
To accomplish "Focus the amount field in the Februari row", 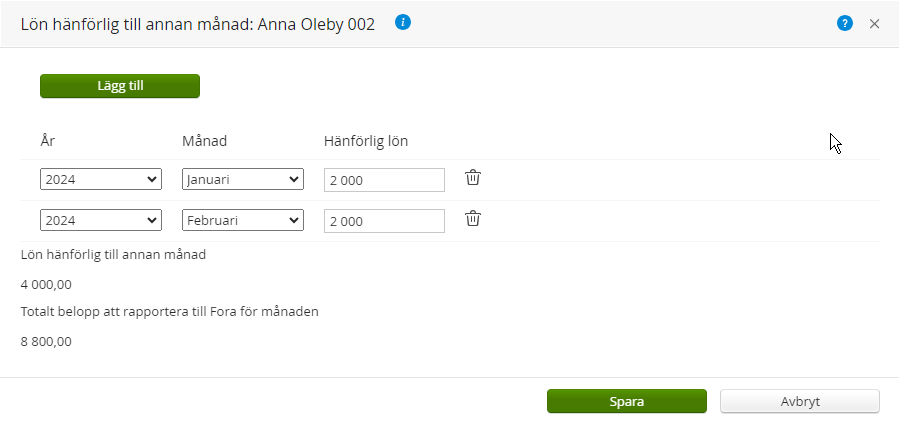I will [384, 221].
